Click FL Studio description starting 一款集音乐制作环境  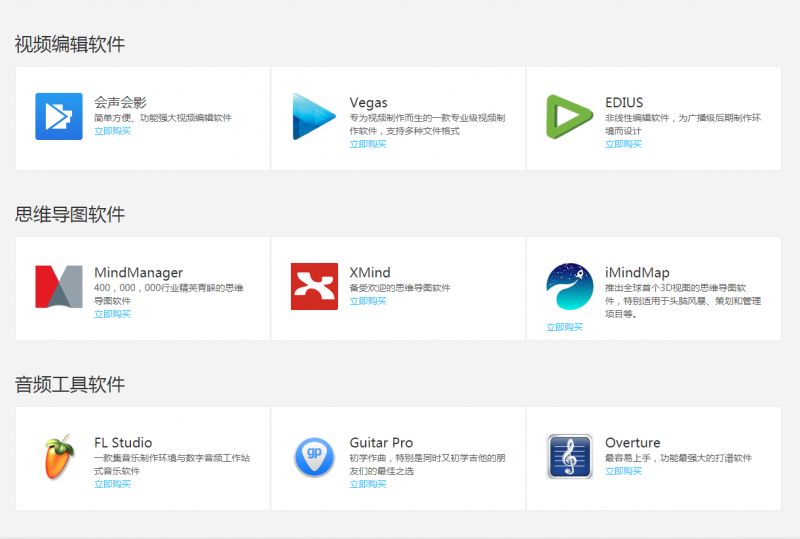pos(172,464)
